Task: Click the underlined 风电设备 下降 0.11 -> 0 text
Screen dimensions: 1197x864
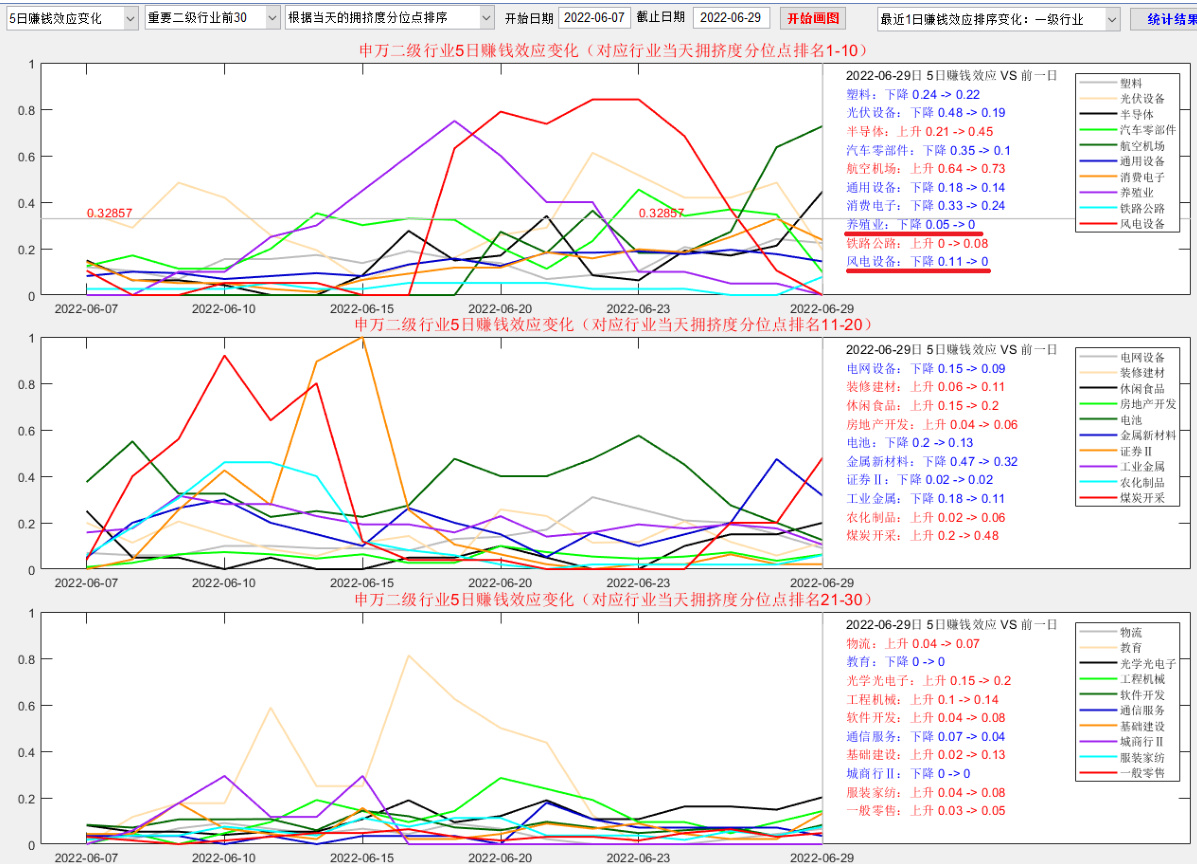Action: [x=917, y=262]
